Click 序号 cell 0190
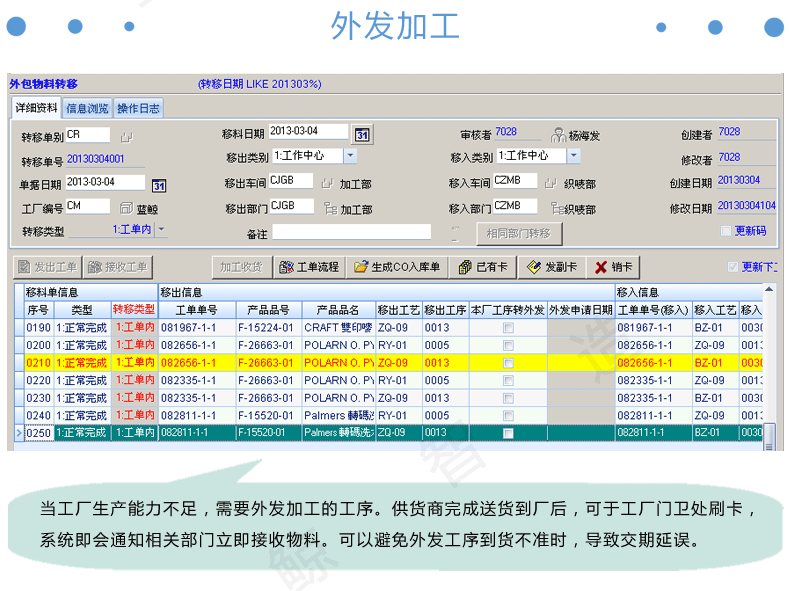 (x=39, y=328)
